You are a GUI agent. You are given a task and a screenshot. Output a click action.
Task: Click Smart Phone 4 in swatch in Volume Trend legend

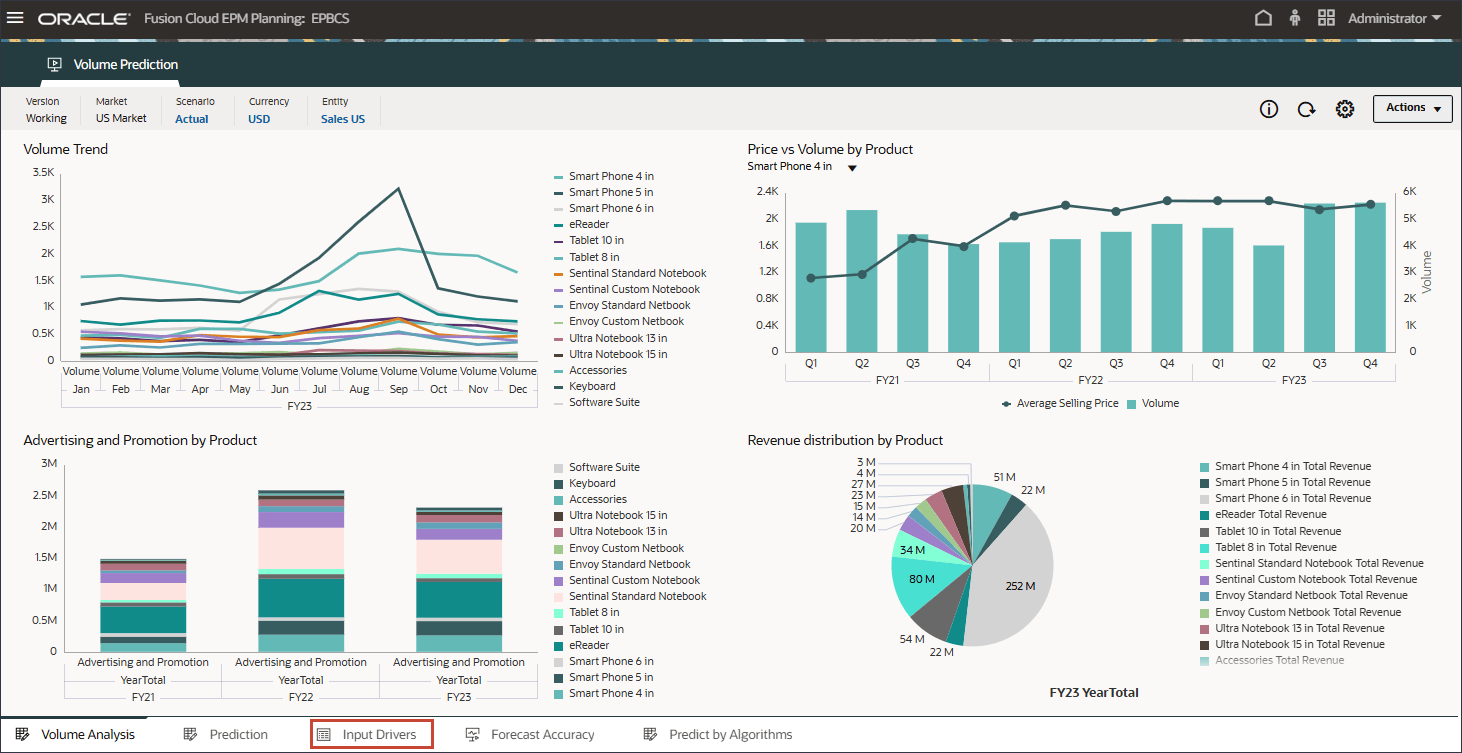coord(559,177)
